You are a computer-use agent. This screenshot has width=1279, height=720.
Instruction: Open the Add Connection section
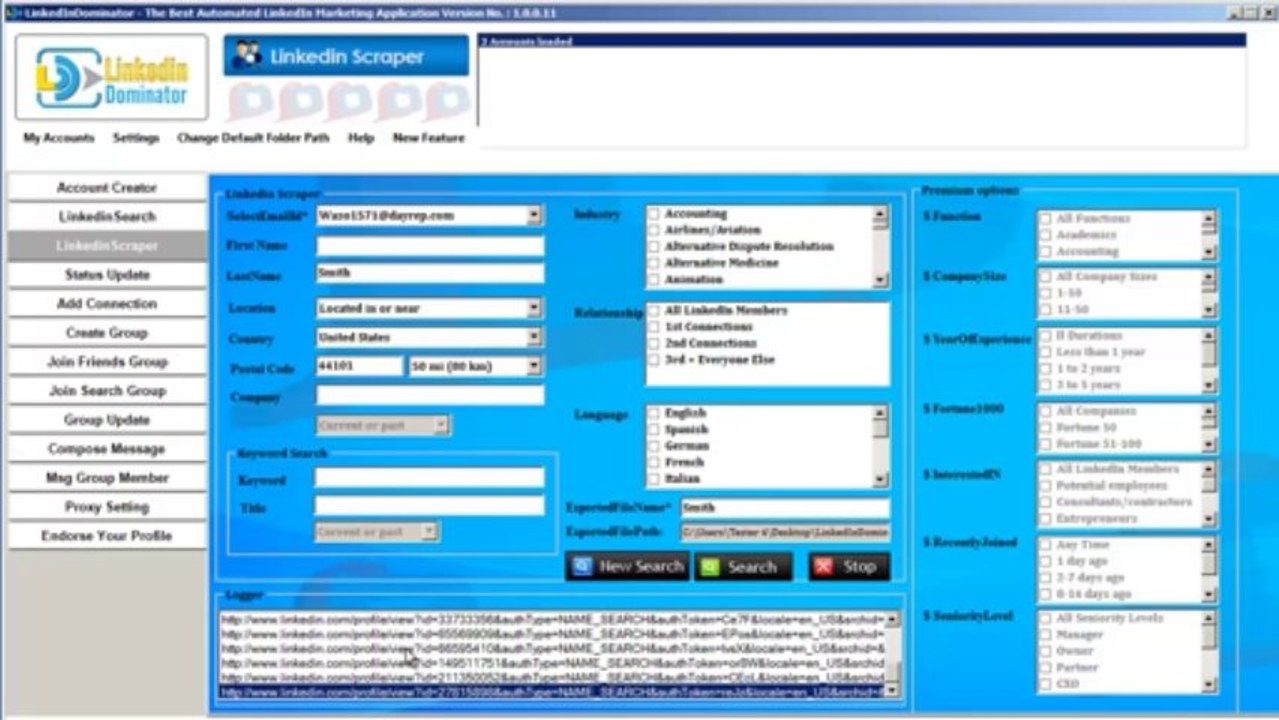coord(107,304)
